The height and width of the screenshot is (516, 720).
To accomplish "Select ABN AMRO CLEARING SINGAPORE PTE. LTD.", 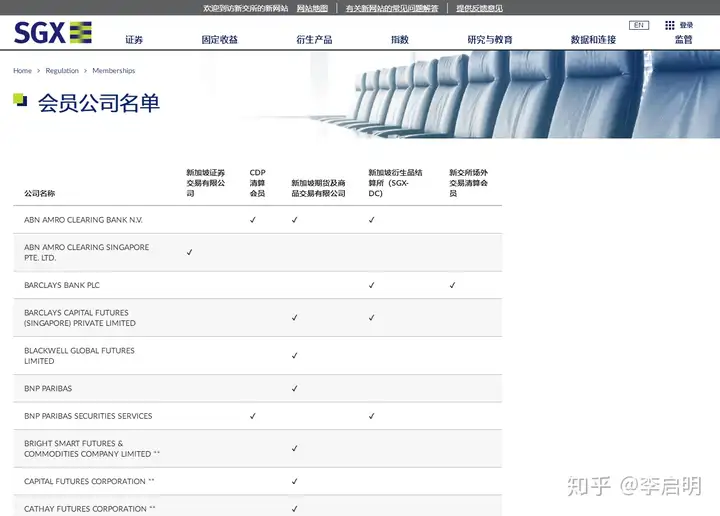I will click(x=86, y=252).
